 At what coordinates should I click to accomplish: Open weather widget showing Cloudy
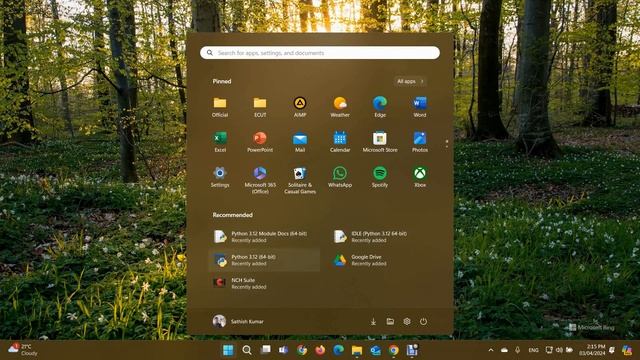[24, 350]
